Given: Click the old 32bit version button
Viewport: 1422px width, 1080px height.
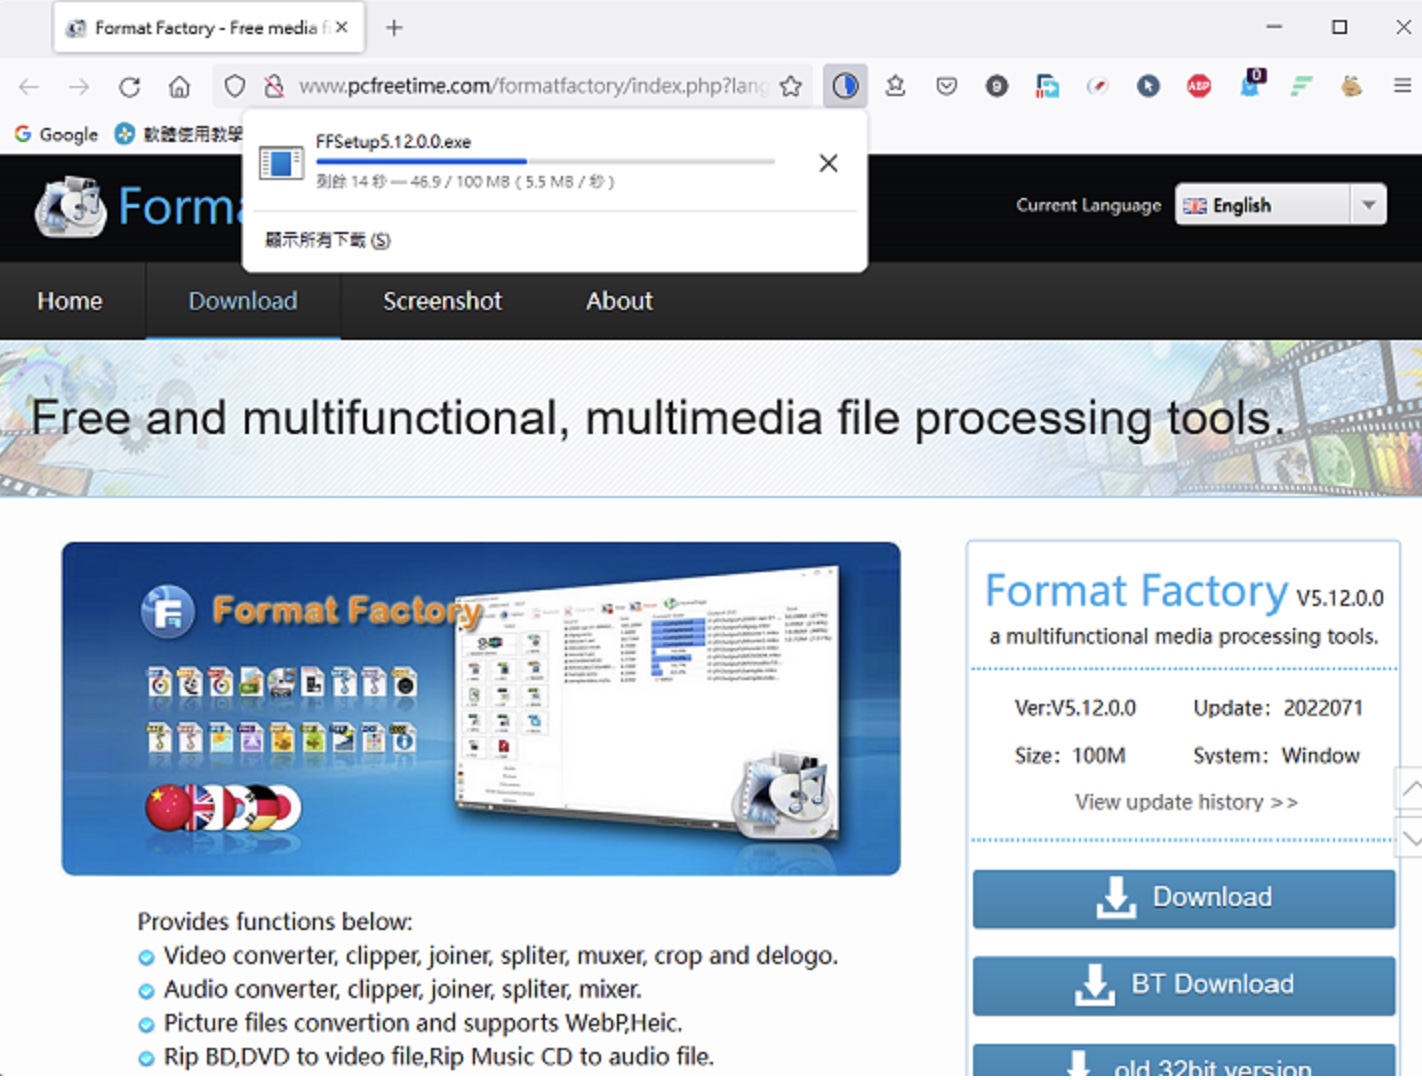Looking at the screenshot, I should 1184,1062.
